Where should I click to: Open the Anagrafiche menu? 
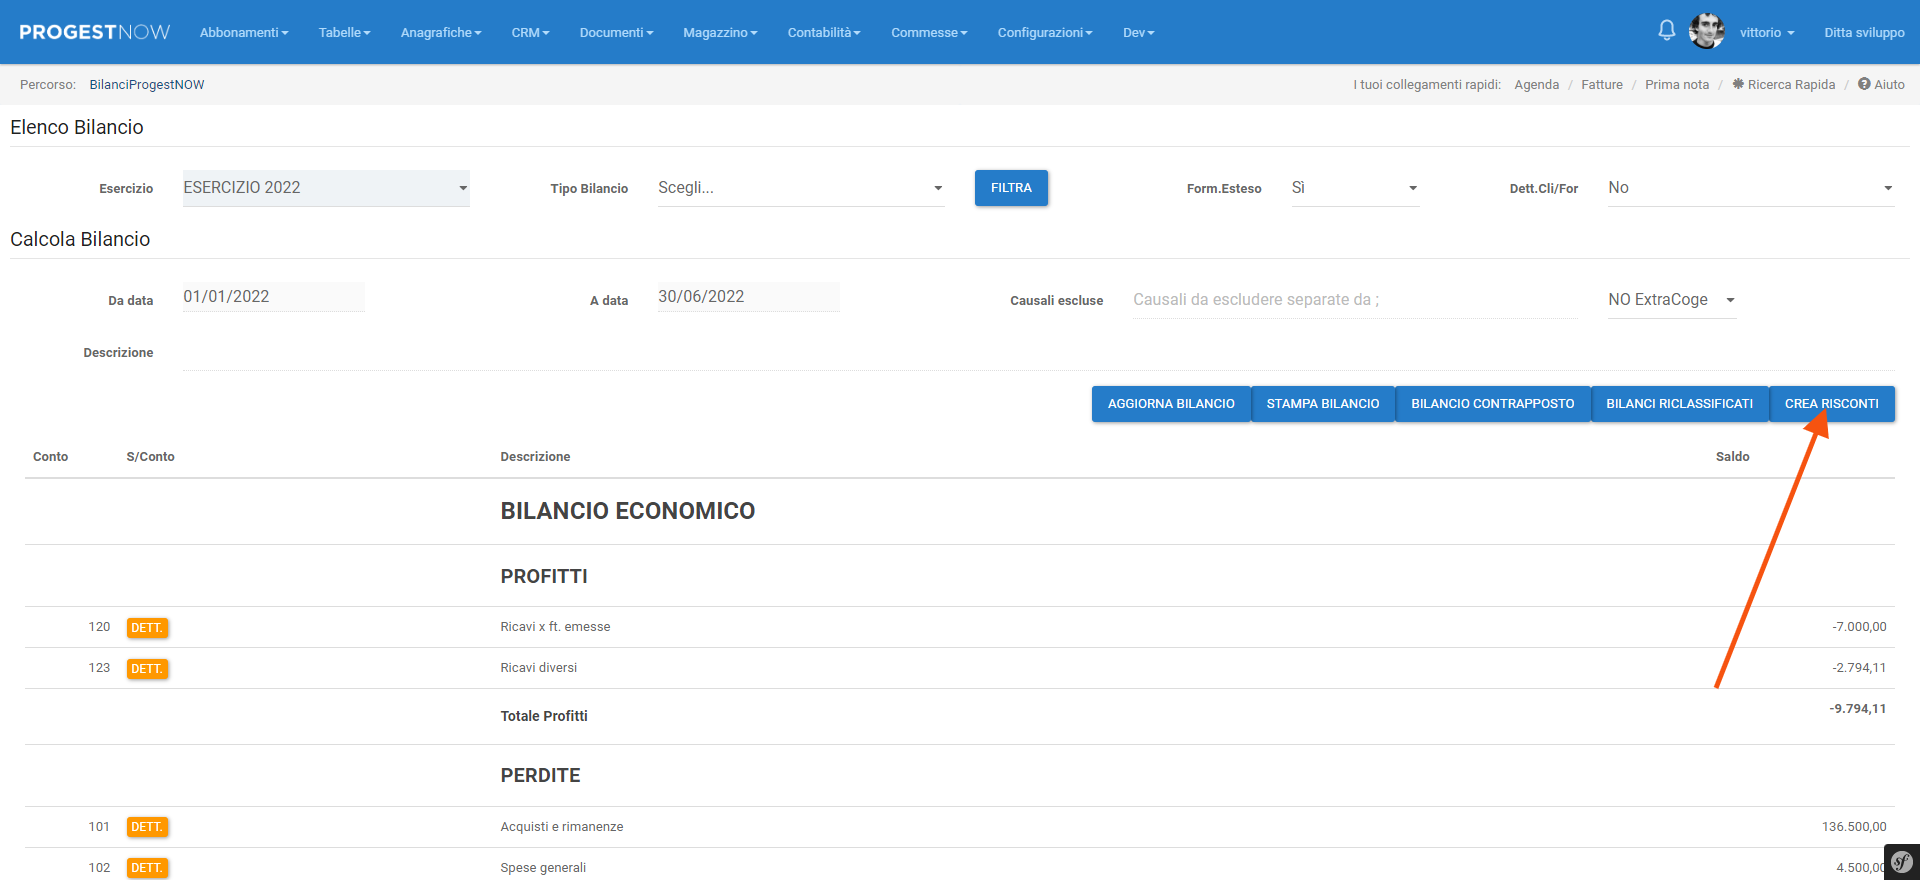click(441, 33)
